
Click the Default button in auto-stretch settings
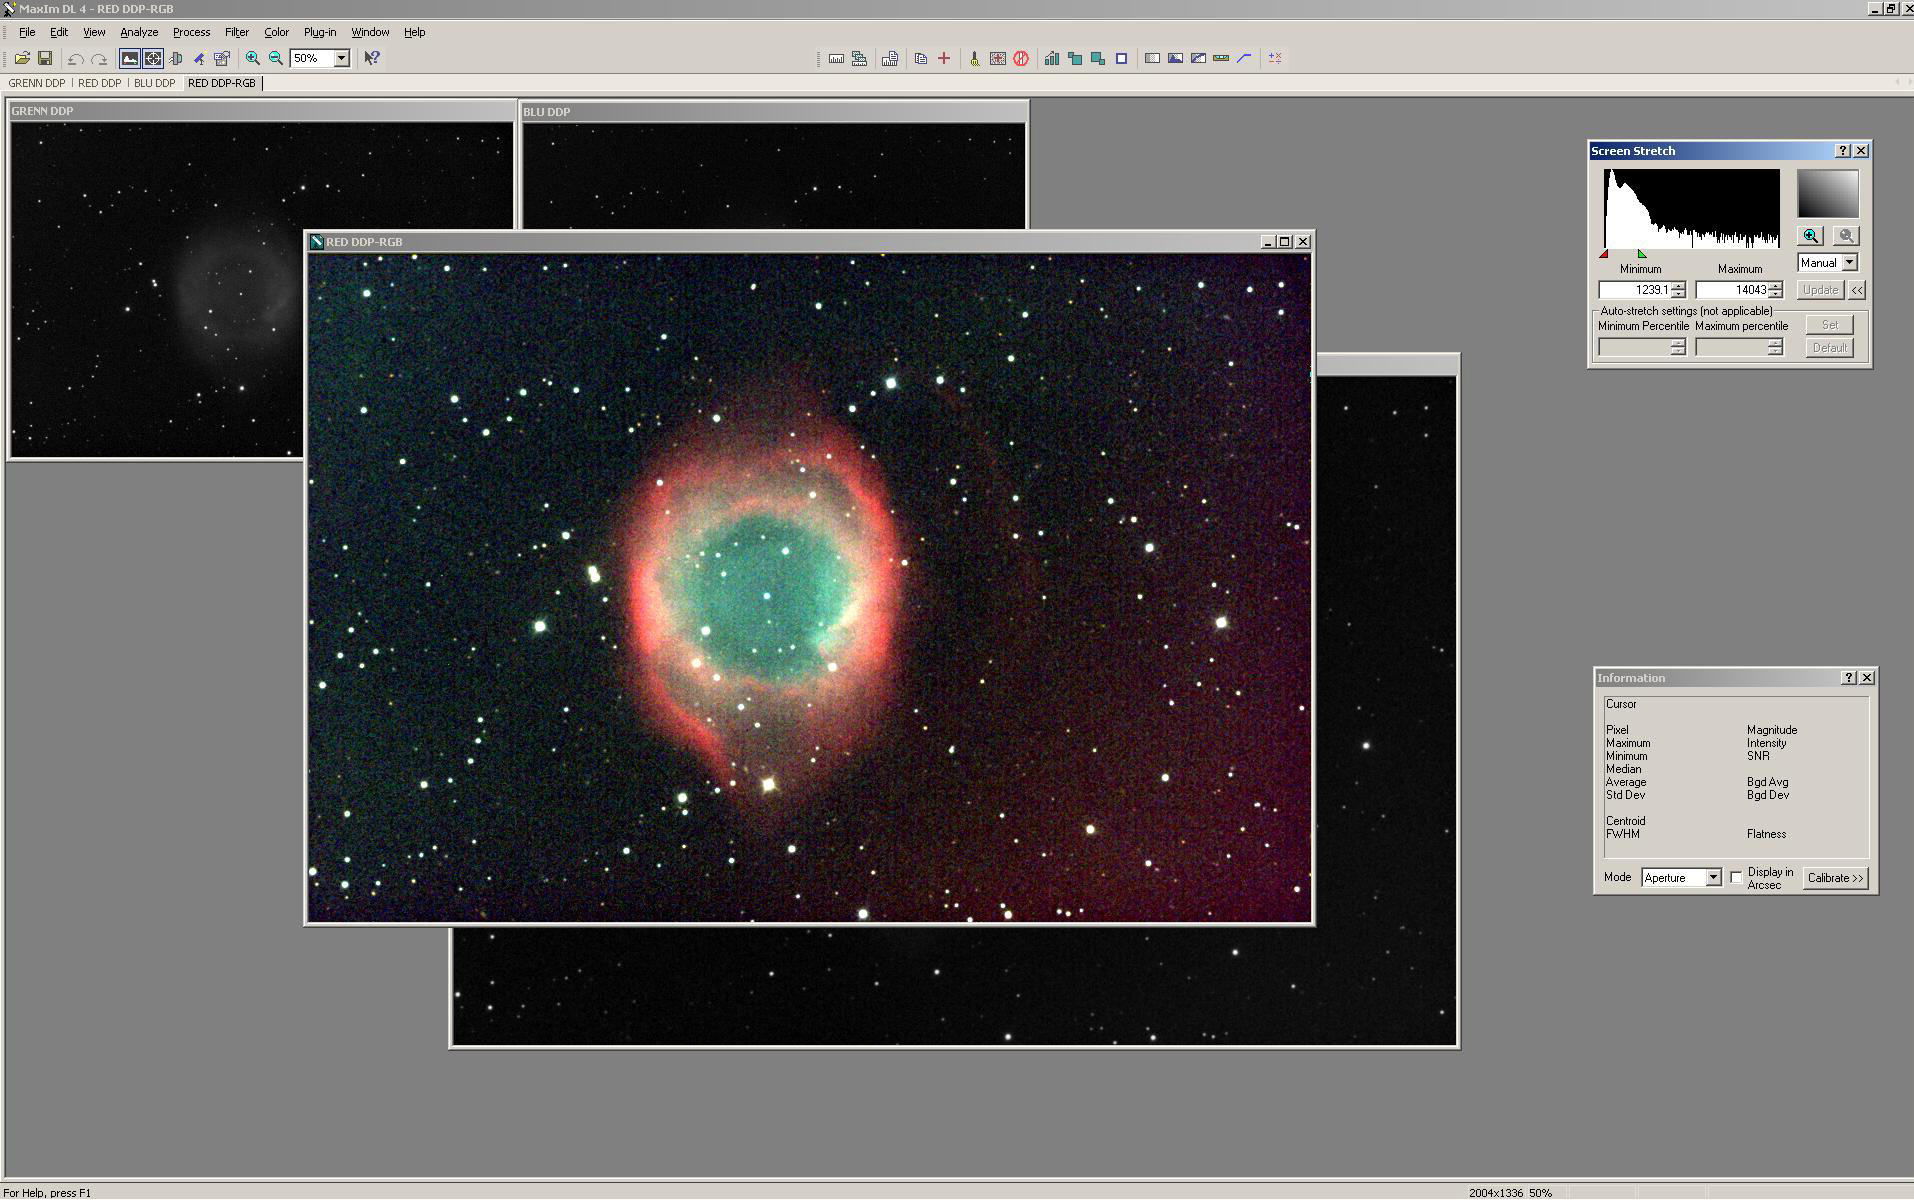tap(1830, 348)
